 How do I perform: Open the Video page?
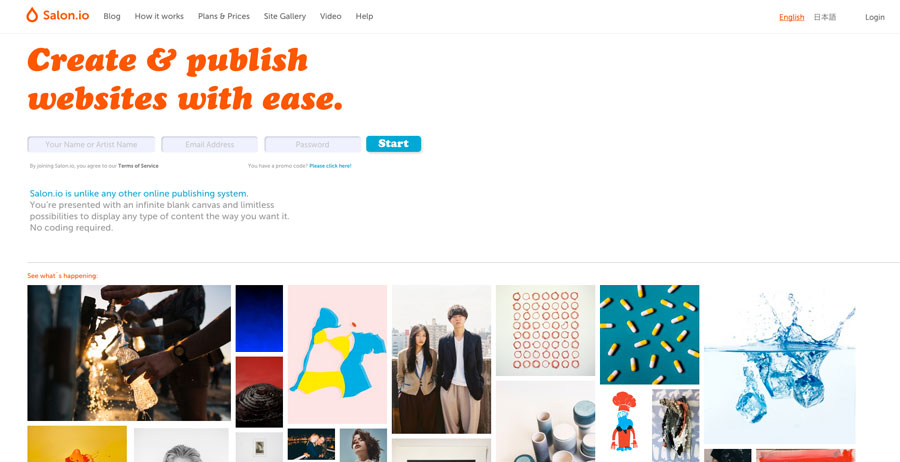[331, 17]
